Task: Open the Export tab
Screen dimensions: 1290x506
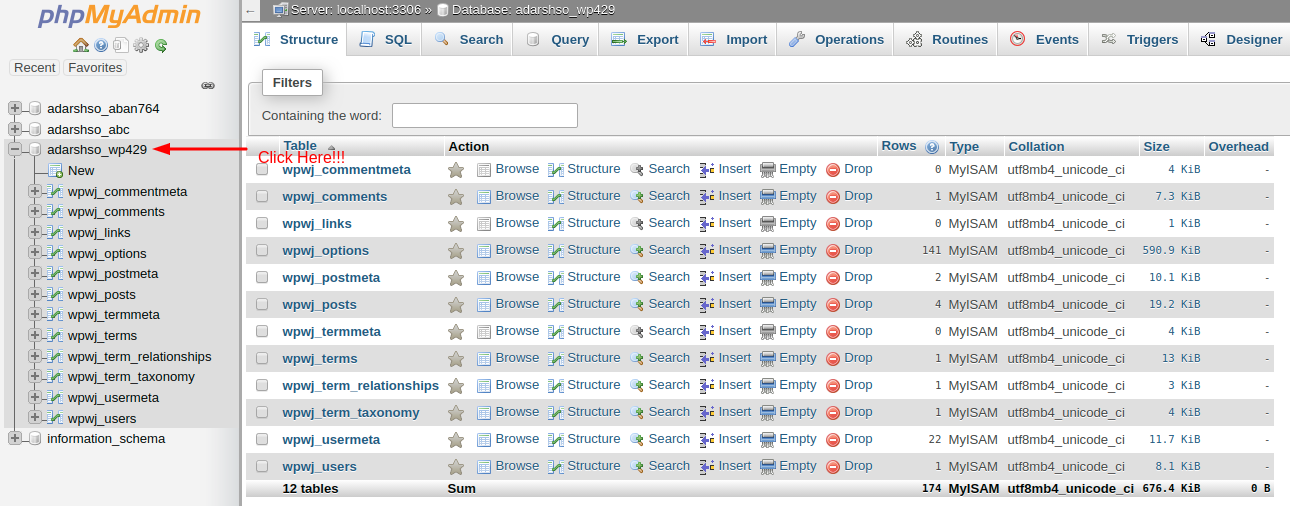Action: (x=645, y=40)
